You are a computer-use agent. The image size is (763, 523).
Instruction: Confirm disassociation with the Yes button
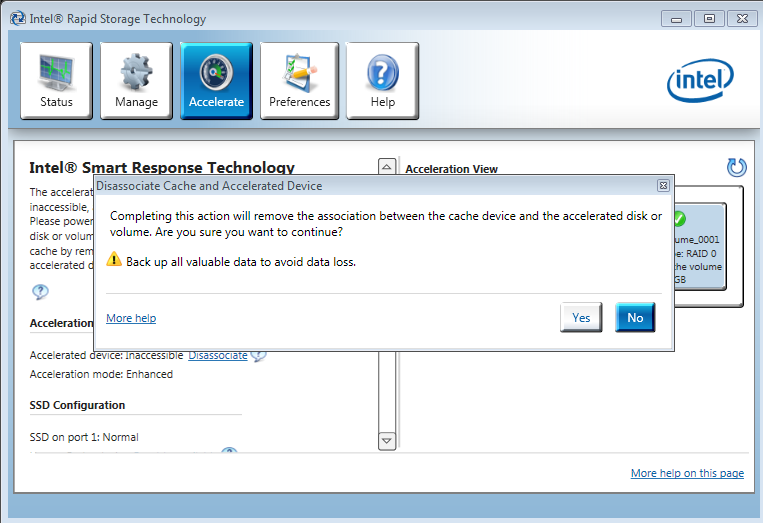pos(581,317)
